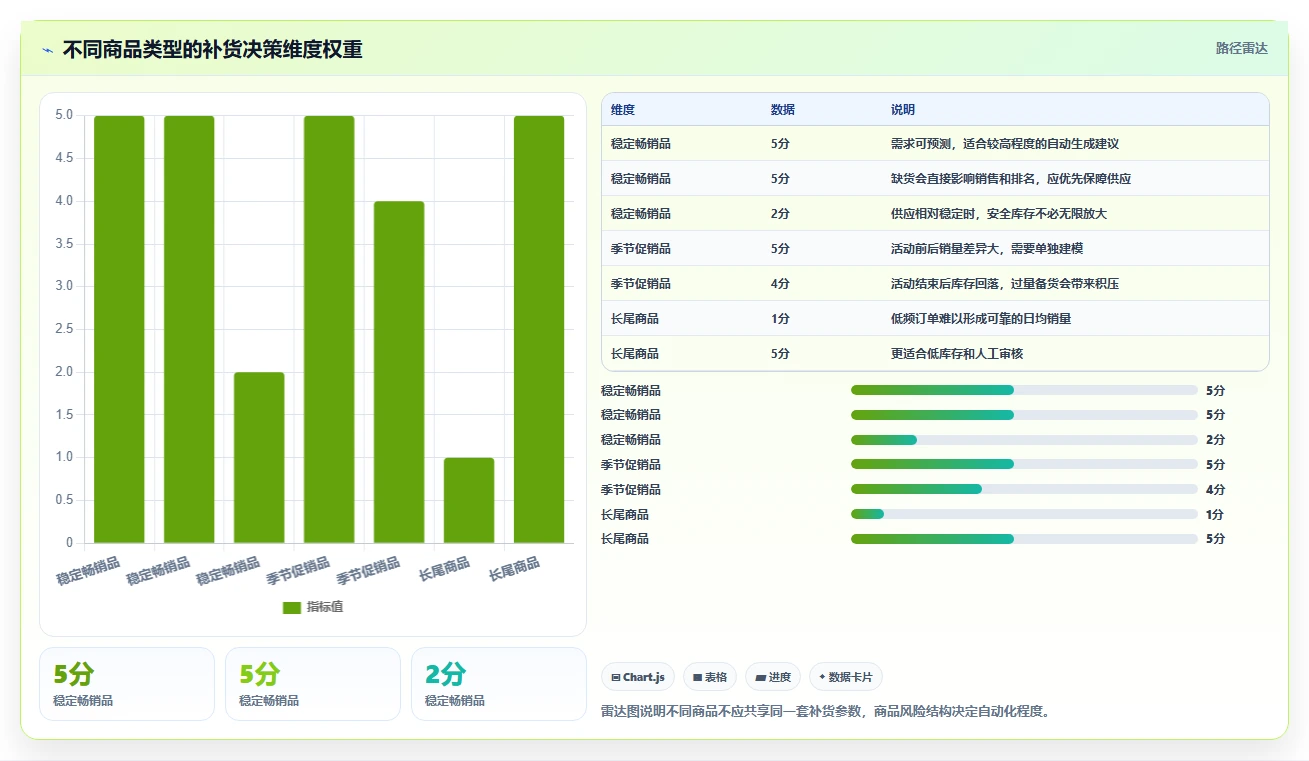
Task: Click the 季节促销品 progress bar showing 5分
Action: [1024, 464]
